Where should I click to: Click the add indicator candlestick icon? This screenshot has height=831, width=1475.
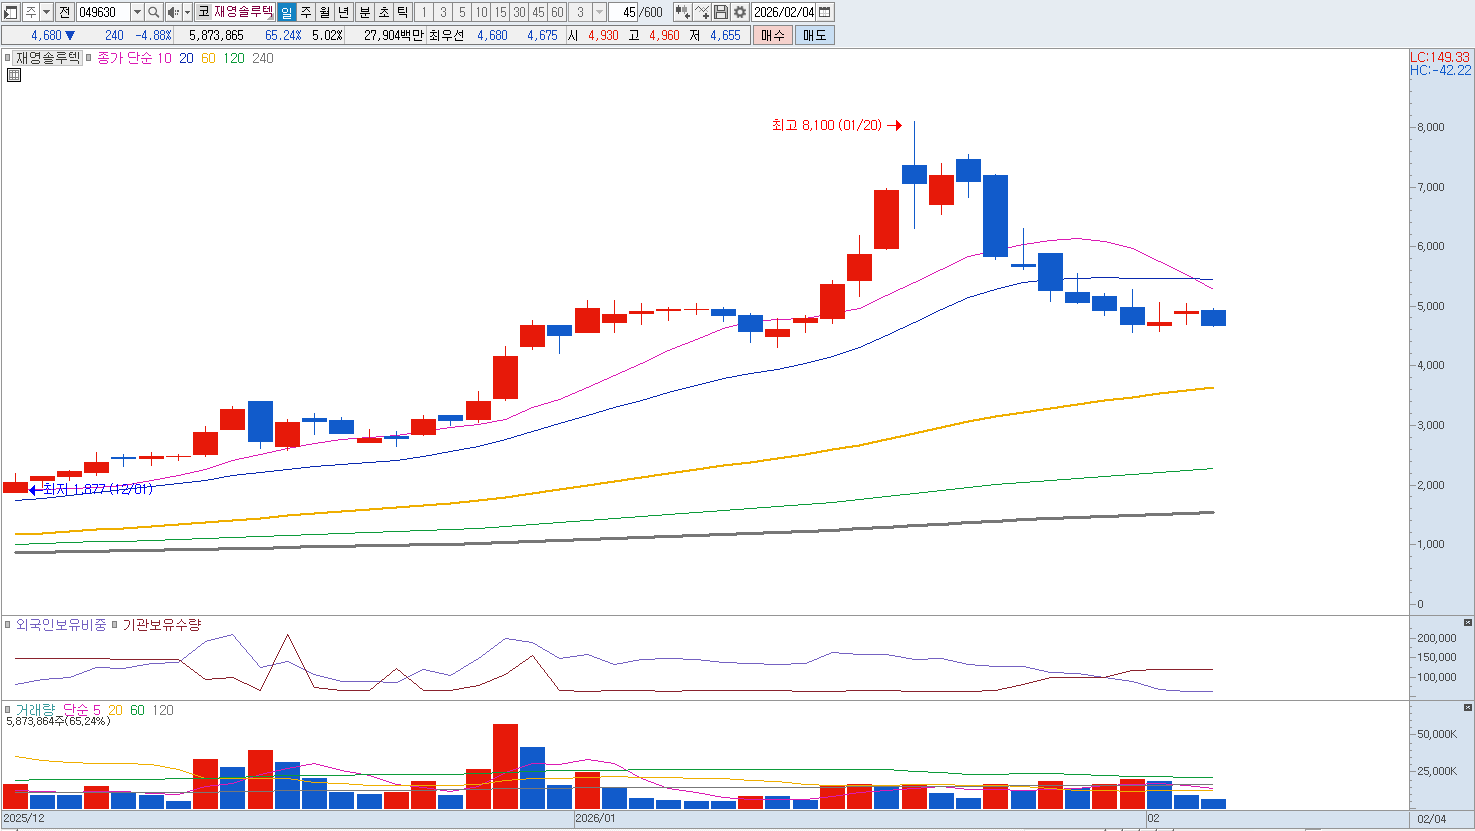682,12
